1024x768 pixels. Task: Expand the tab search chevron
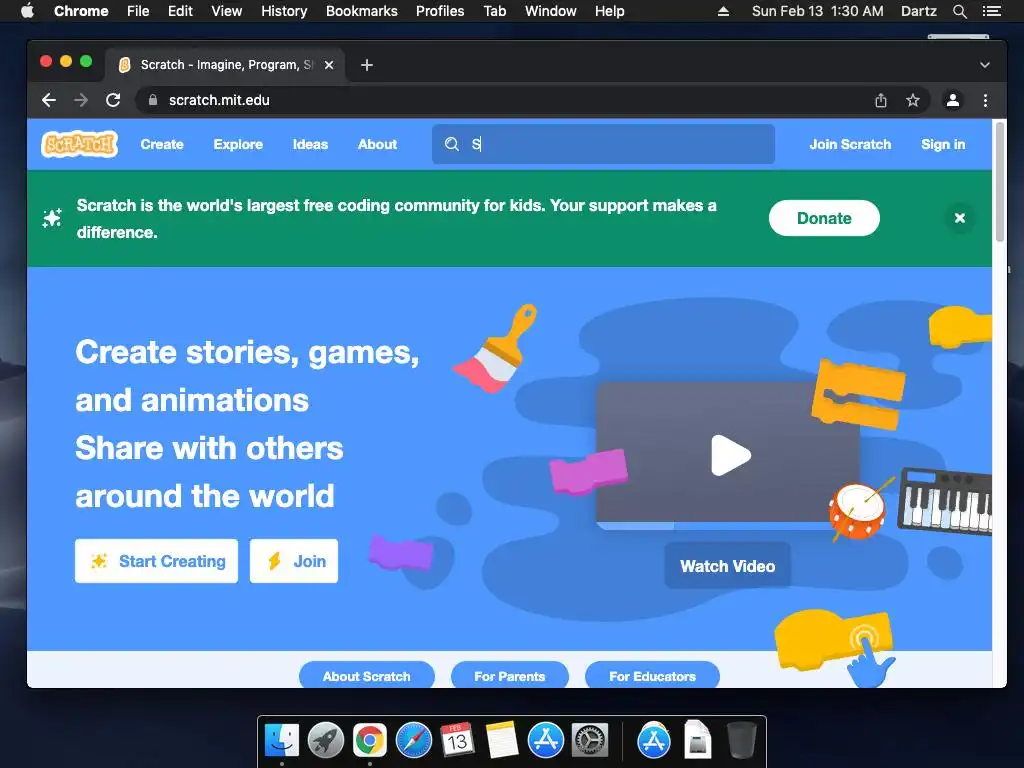click(x=985, y=65)
